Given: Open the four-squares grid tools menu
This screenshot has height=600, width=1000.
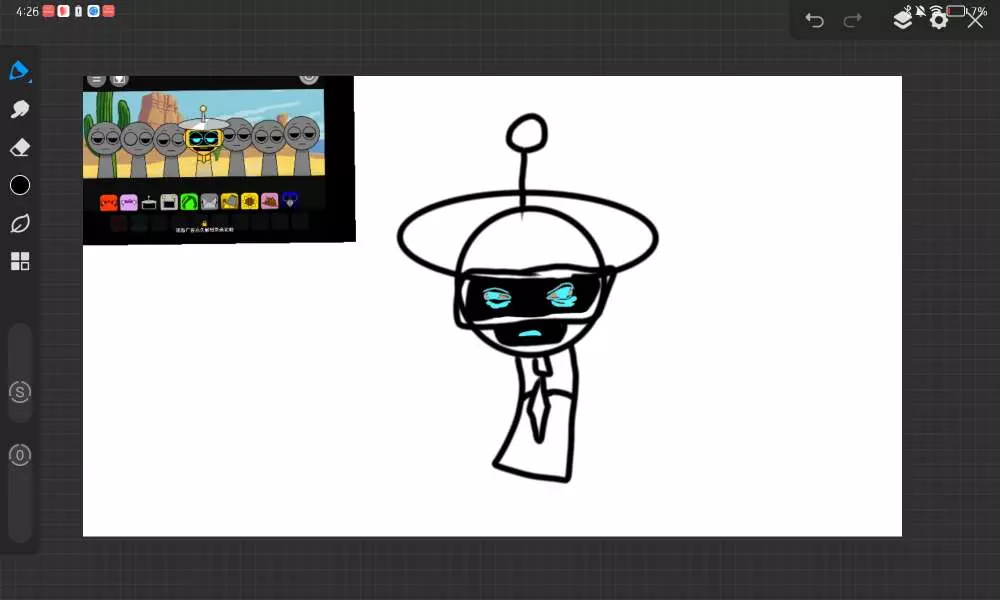Looking at the screenshot, I should (20, 261).
